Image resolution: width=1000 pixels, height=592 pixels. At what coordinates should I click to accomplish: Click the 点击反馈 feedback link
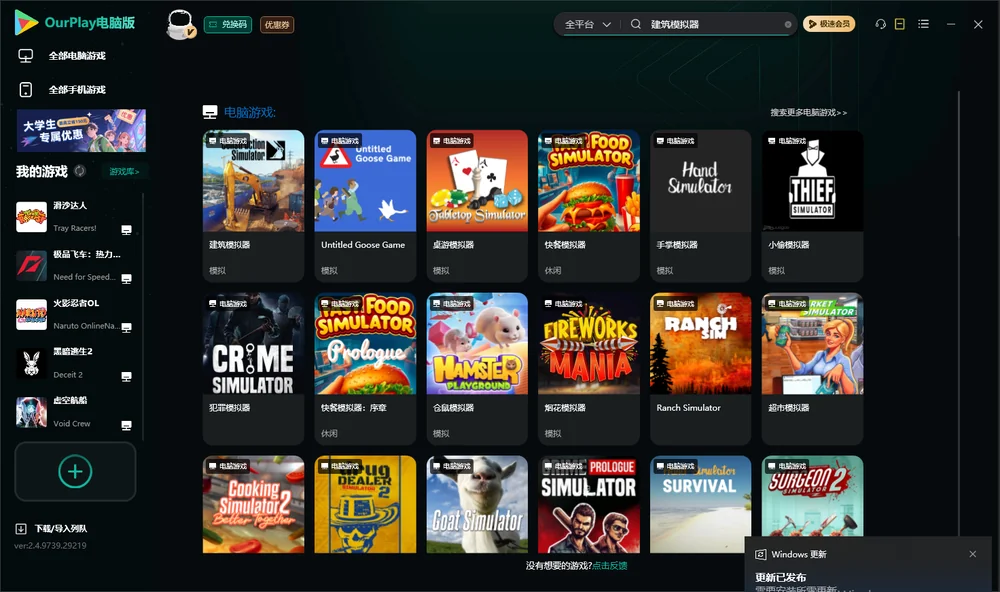click(x=610, y=565)
